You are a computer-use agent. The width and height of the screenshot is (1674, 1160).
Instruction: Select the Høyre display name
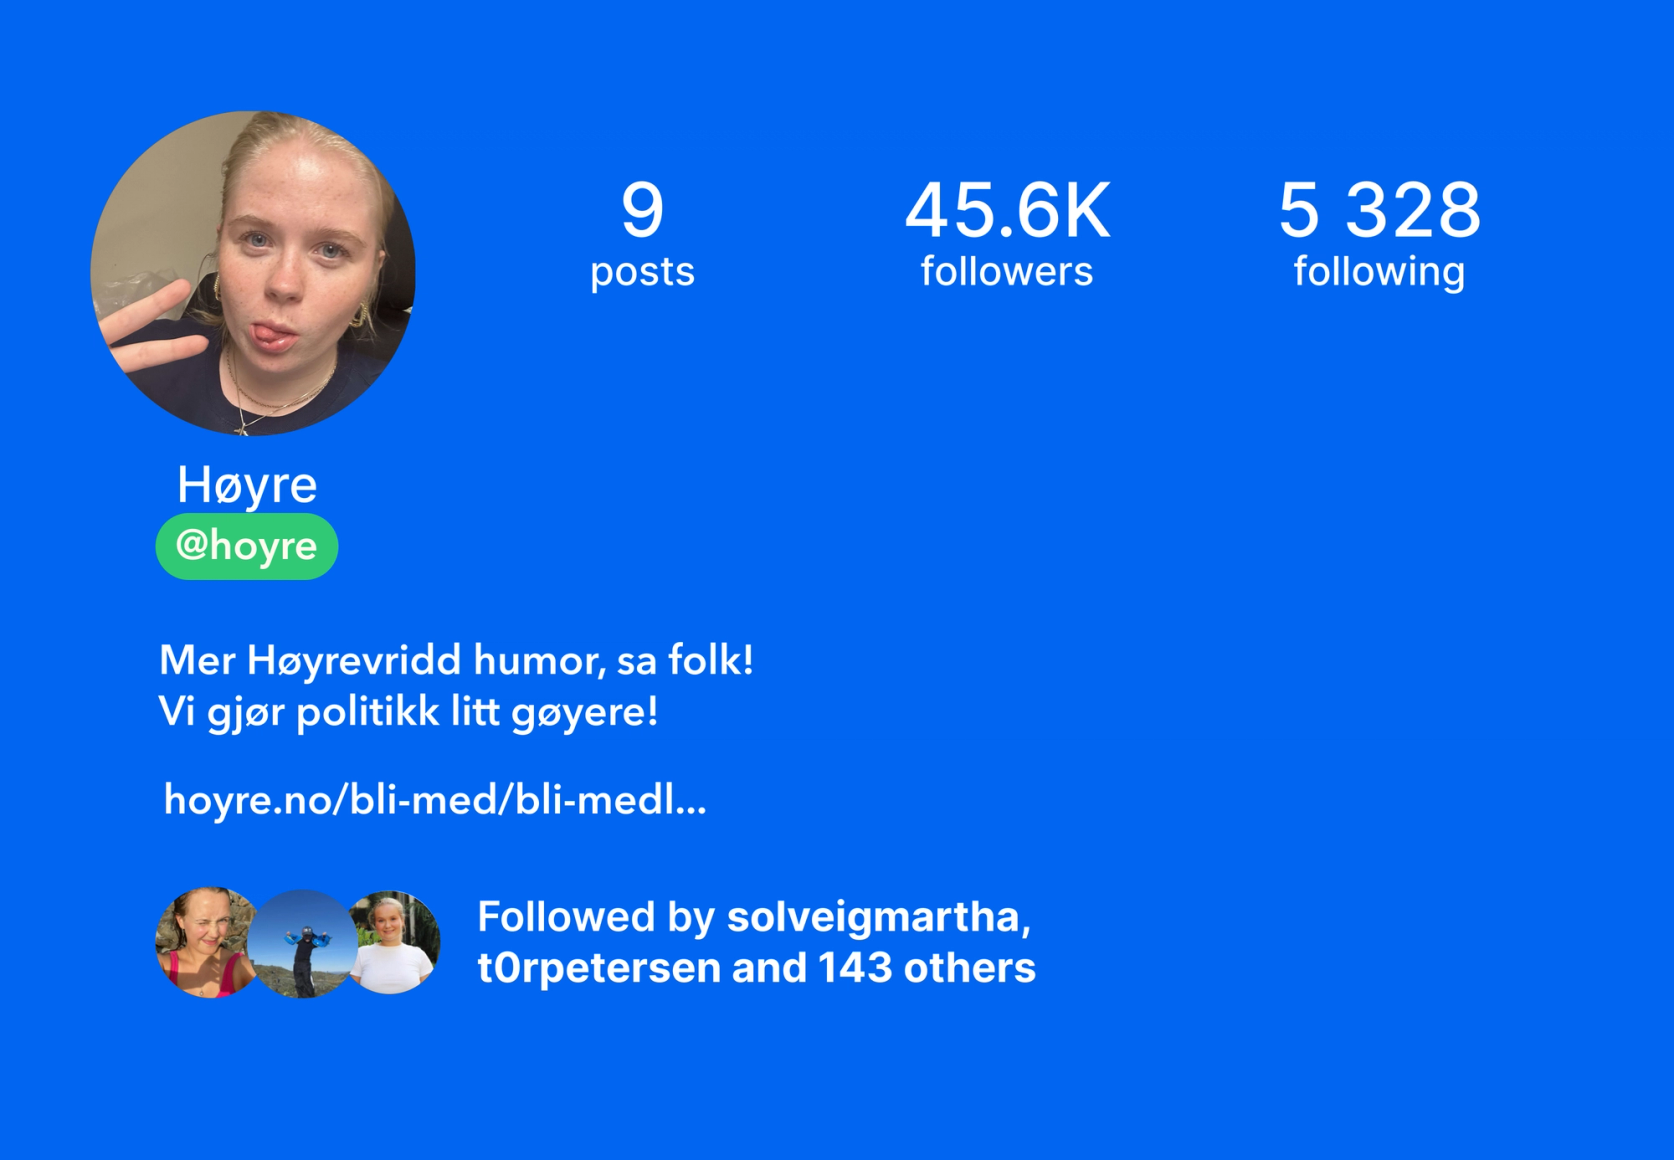point(247,484)
